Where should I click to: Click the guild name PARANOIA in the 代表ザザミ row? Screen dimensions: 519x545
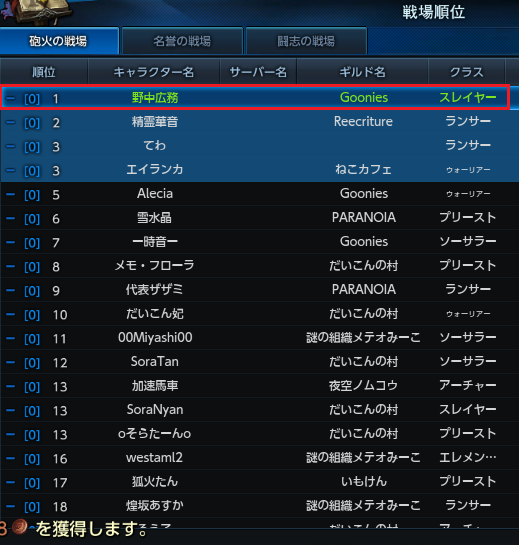pyautogui.click(x=364, y=289)
